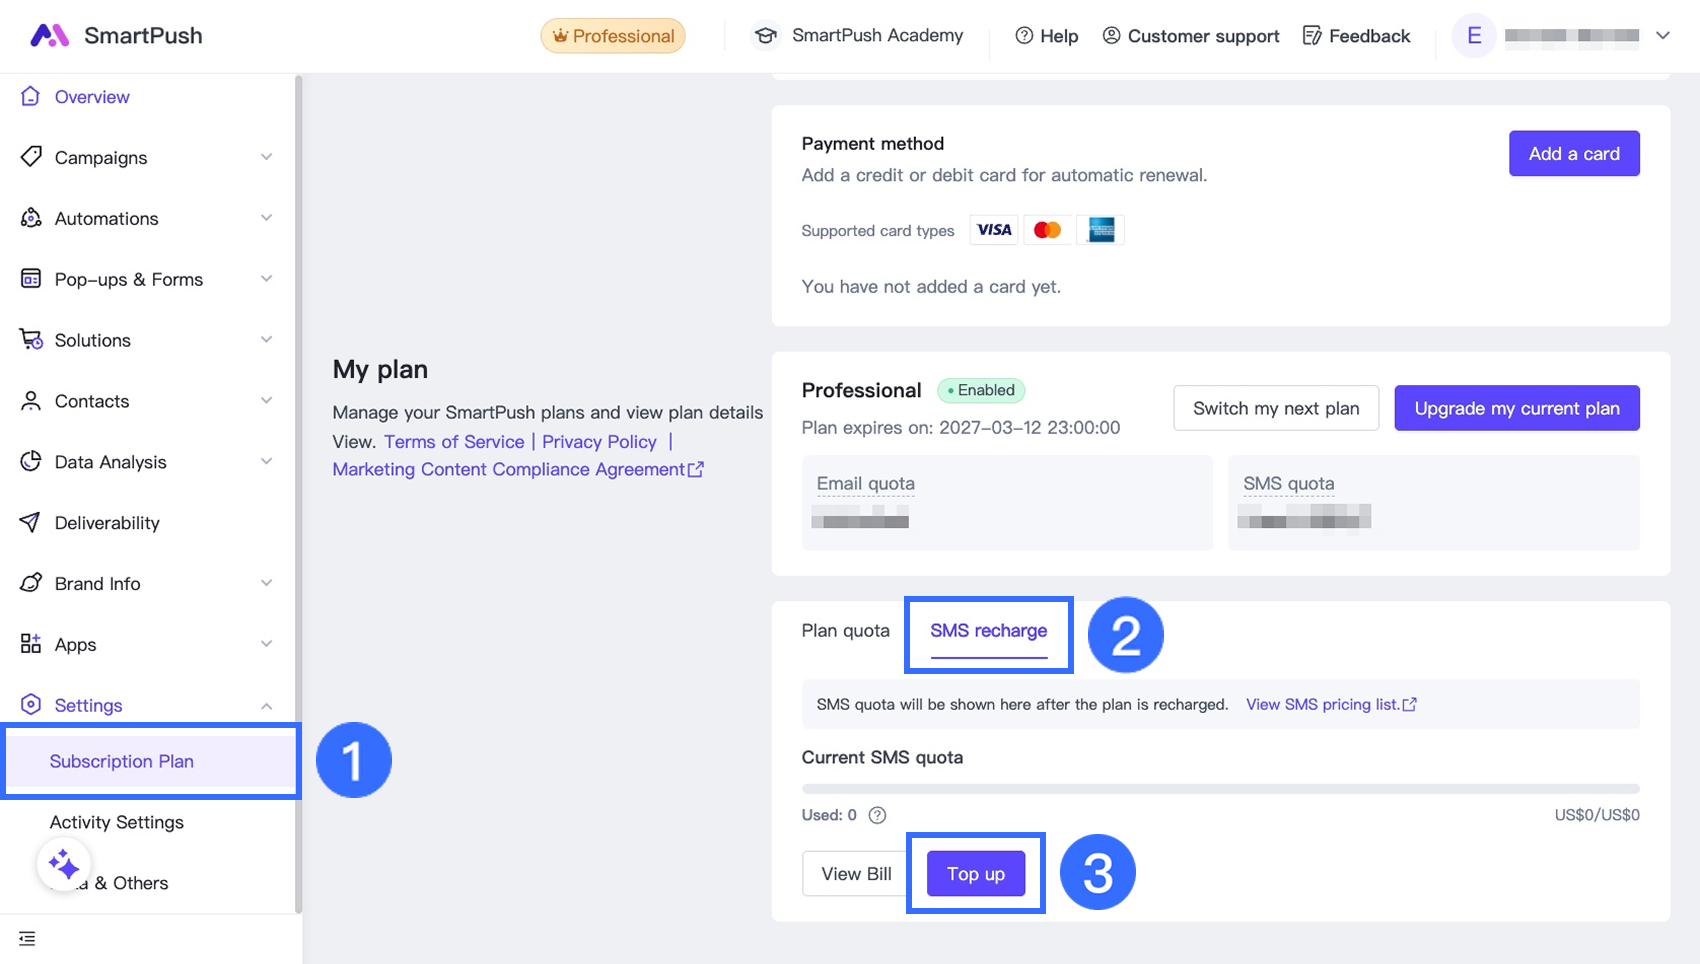
Task: Click the Add a card button
Action: (x=1573, y=154)
